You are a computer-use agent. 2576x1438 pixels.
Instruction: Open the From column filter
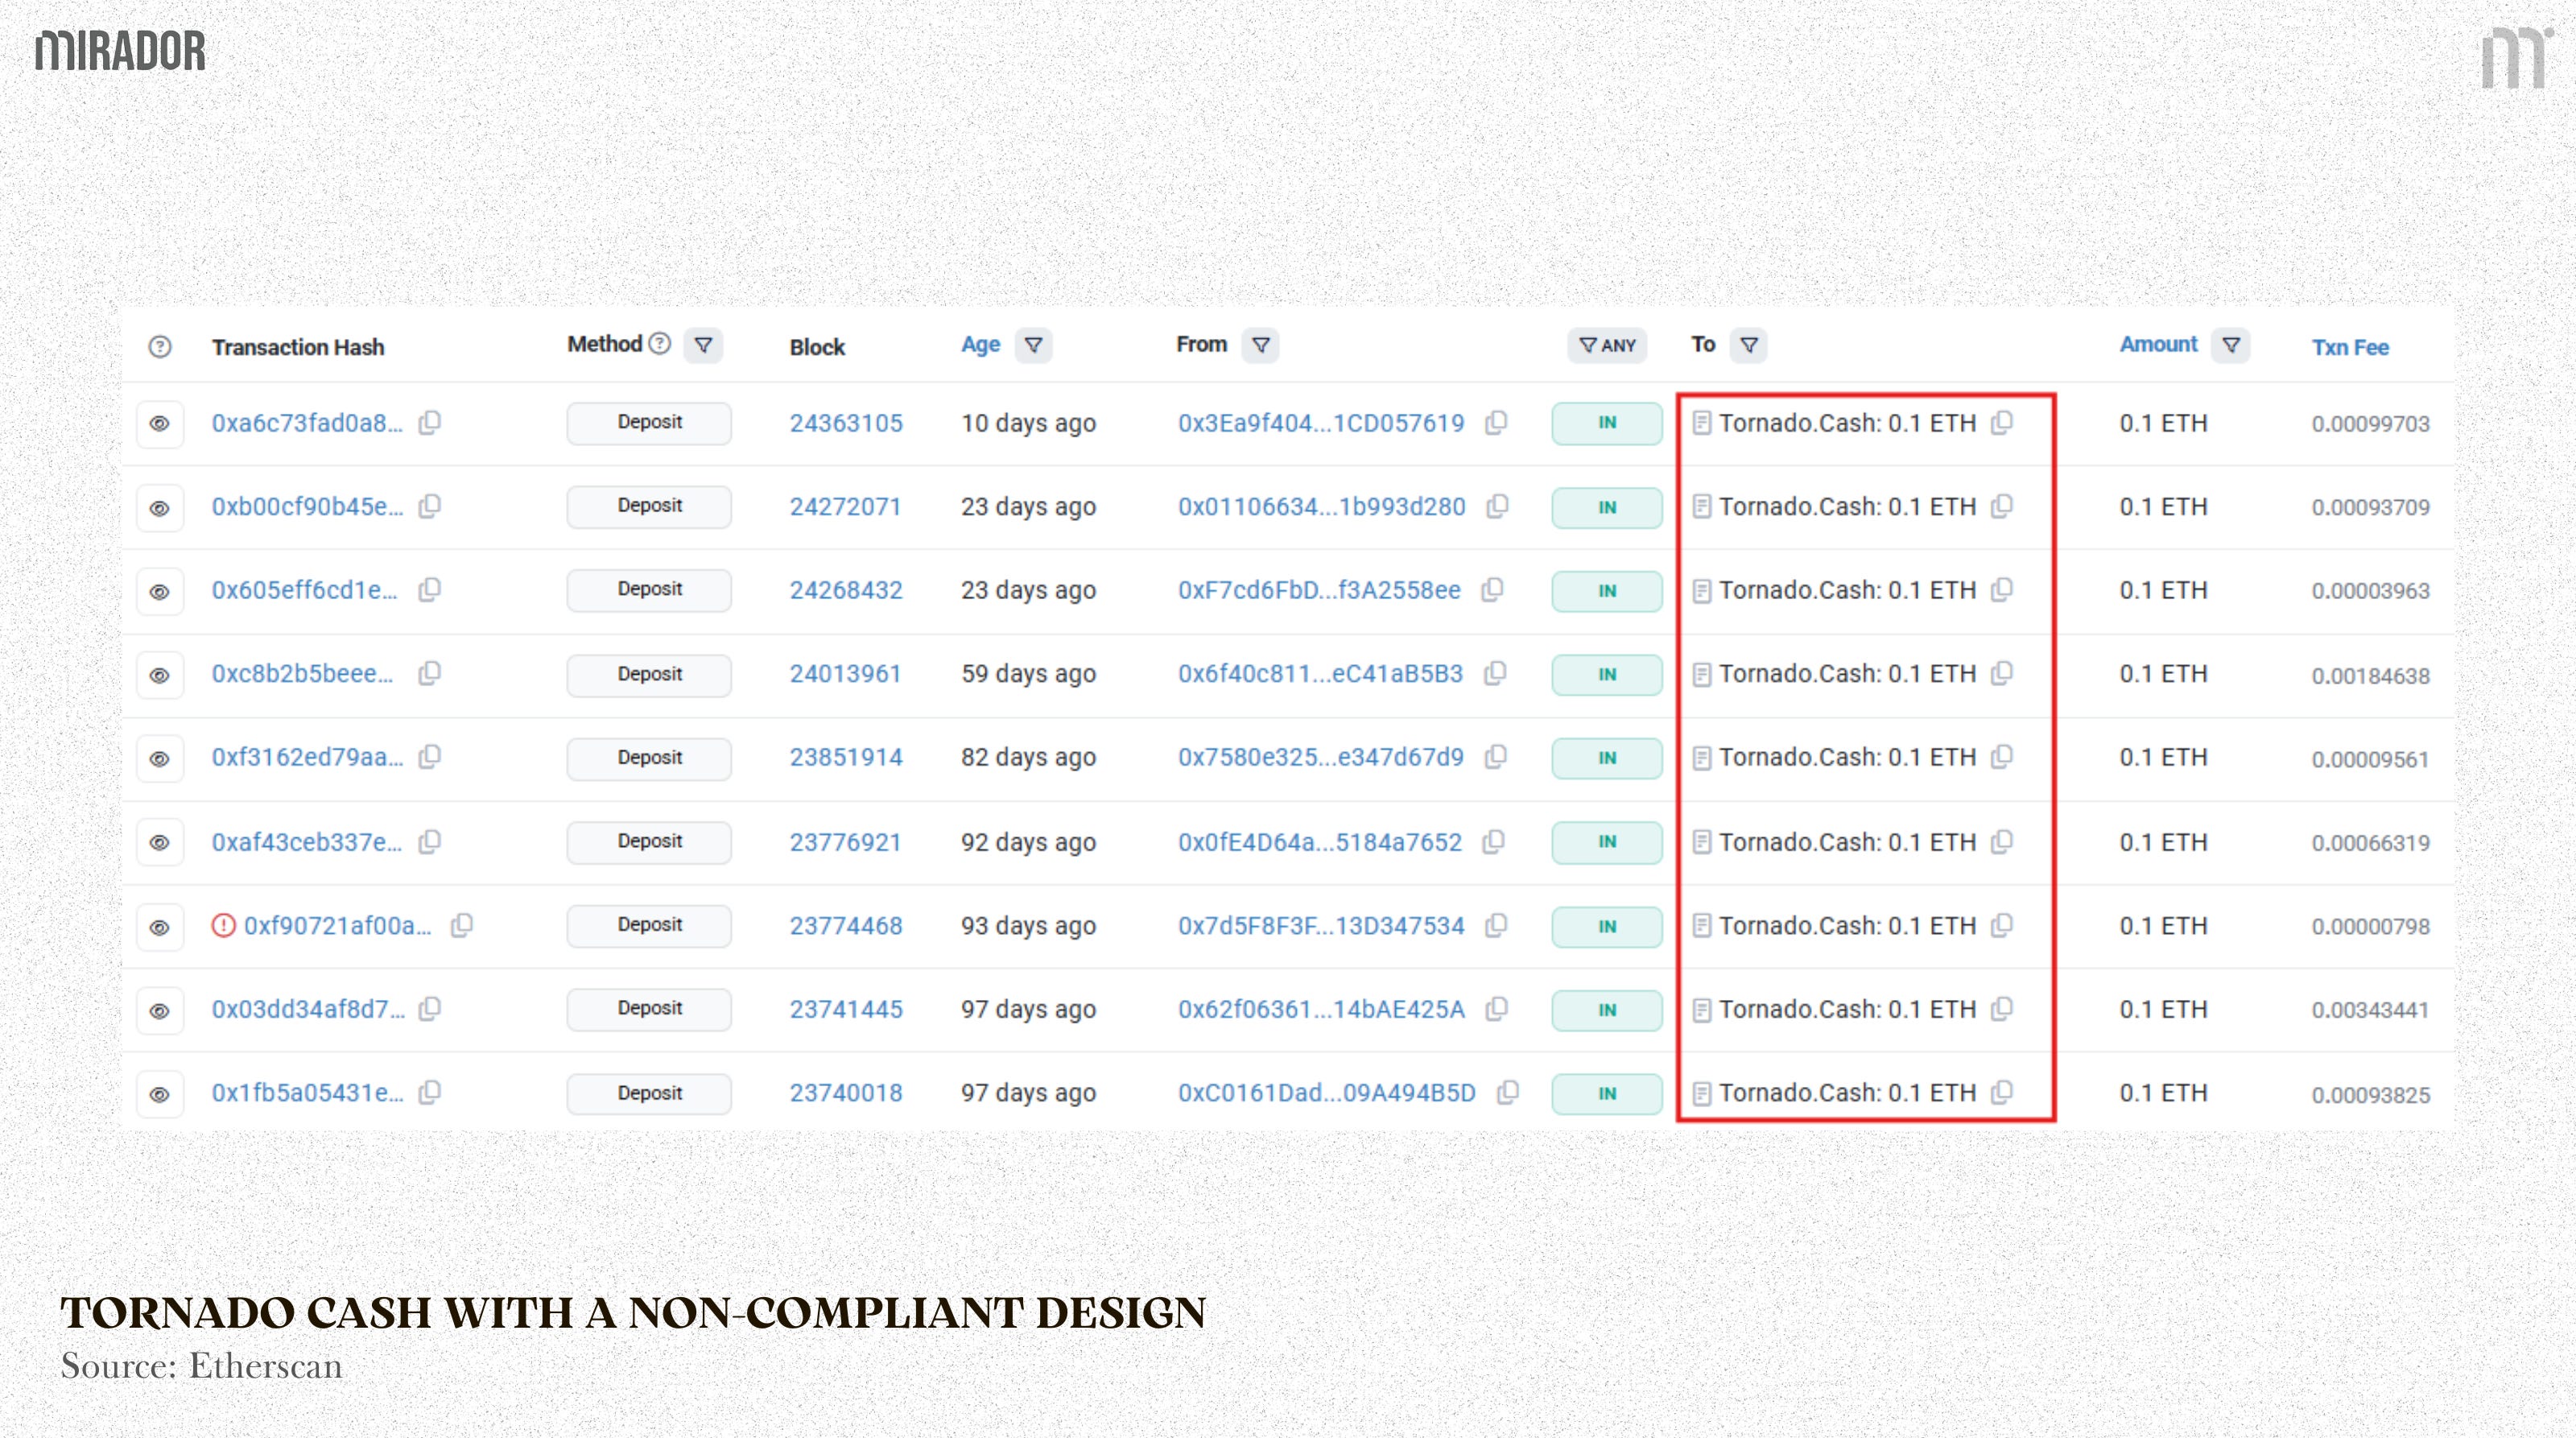[x=1261, y=345]
